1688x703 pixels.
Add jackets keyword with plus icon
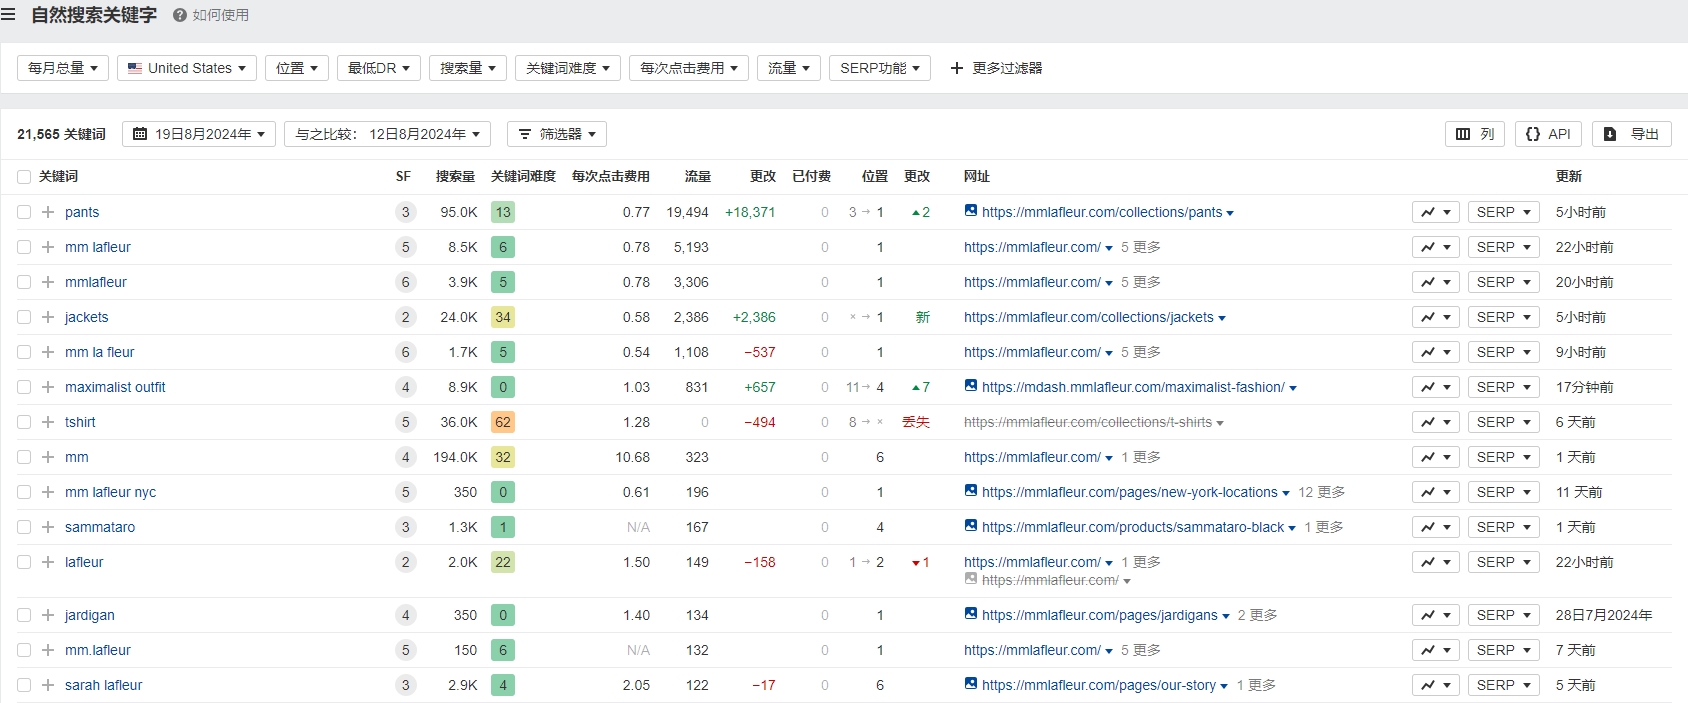tap(48, 317)
